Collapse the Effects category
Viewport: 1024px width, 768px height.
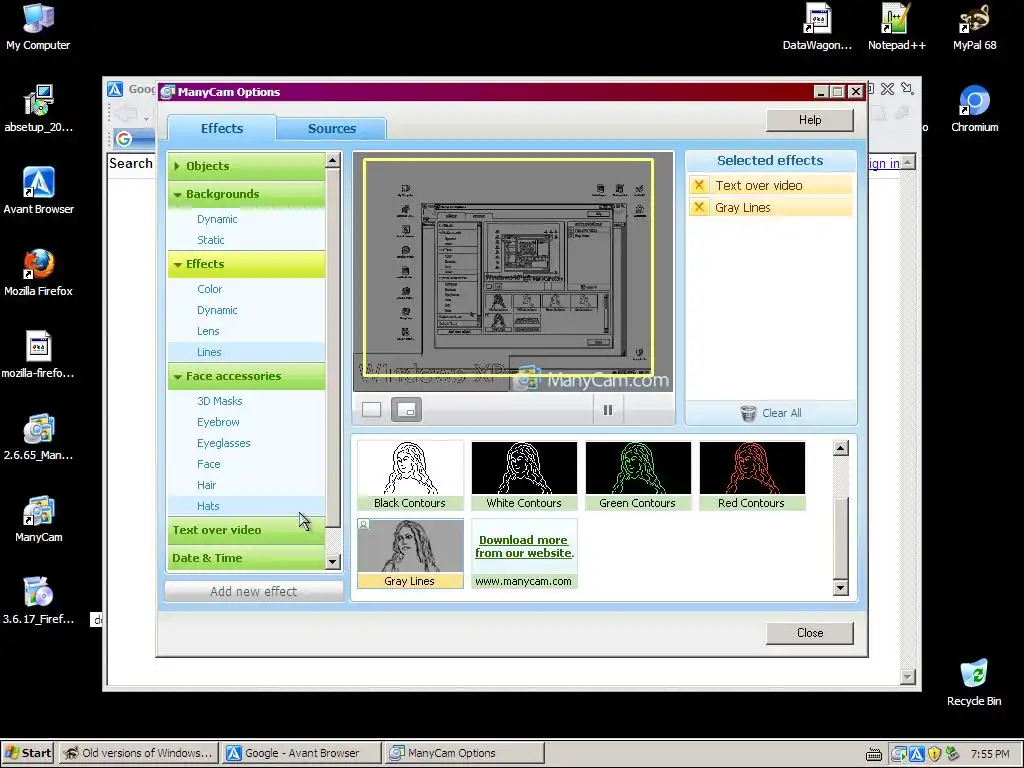click(246, 264)
